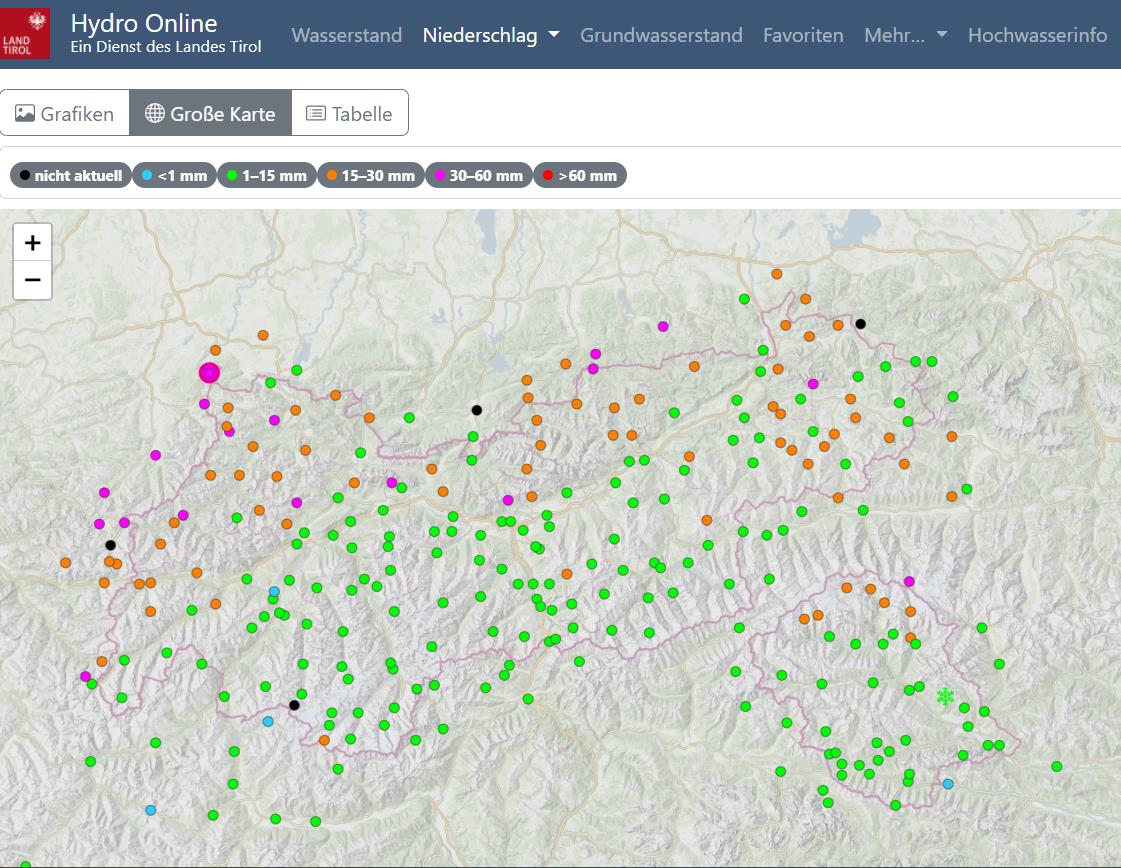Open the Hochwasserinfo page

pyautogui.click(x=1037, y=35)
